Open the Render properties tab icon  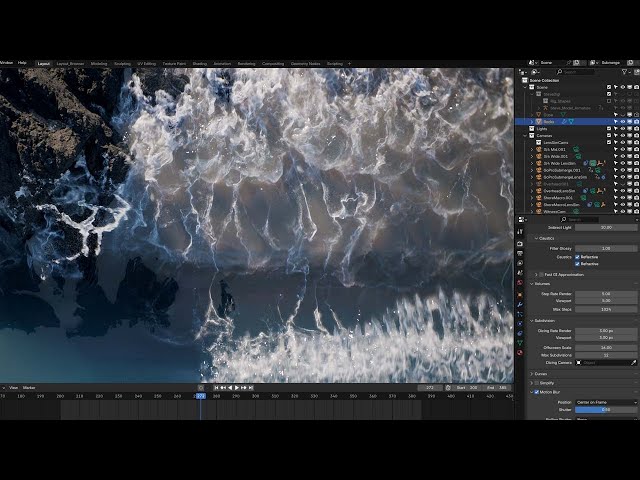[520, 244]
